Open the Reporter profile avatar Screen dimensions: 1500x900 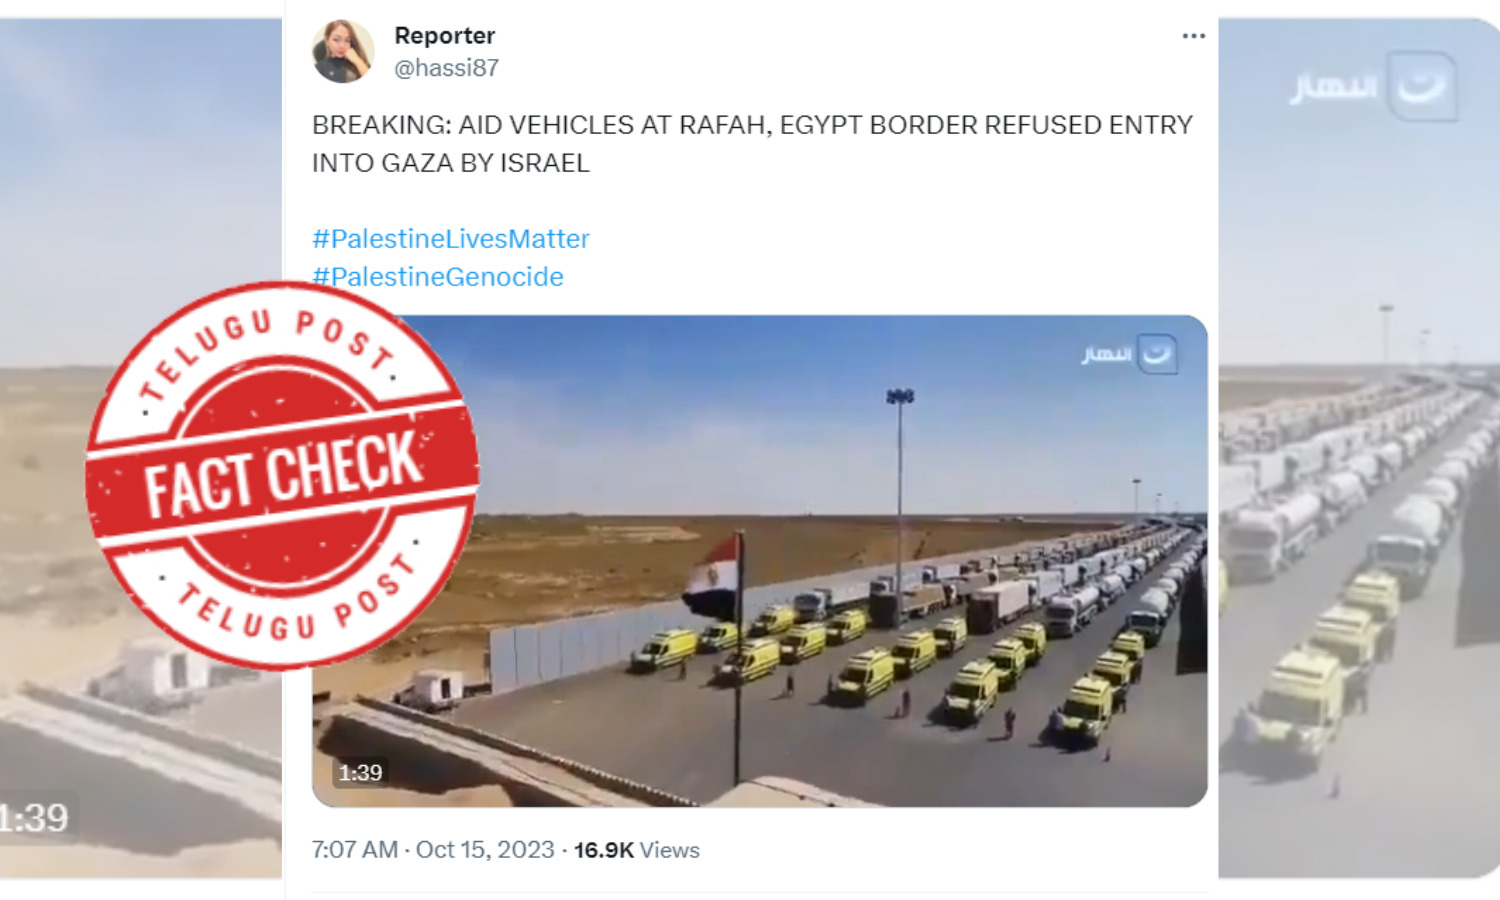click(x=343, y=51)
